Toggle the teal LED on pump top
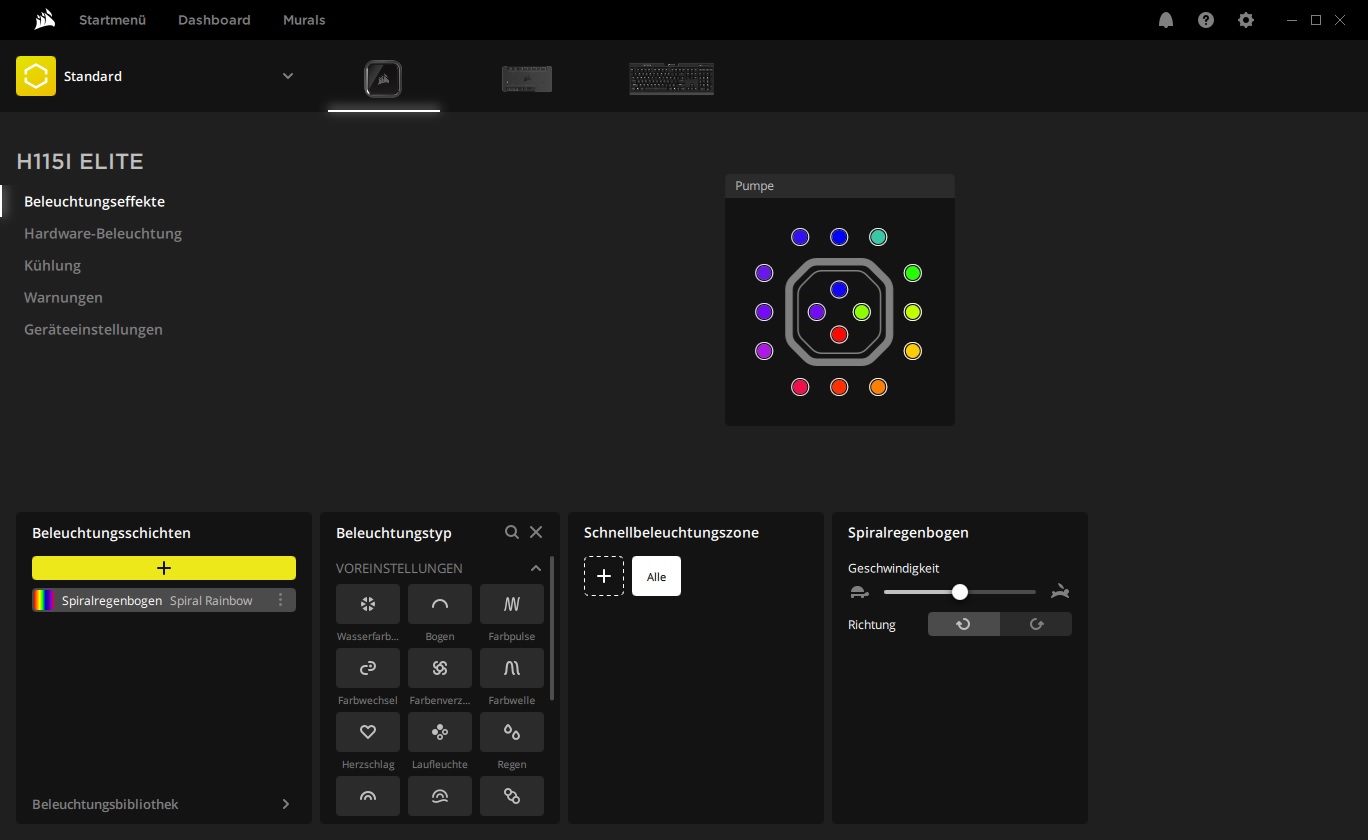 pyautogui.click(x=878, y=237)
